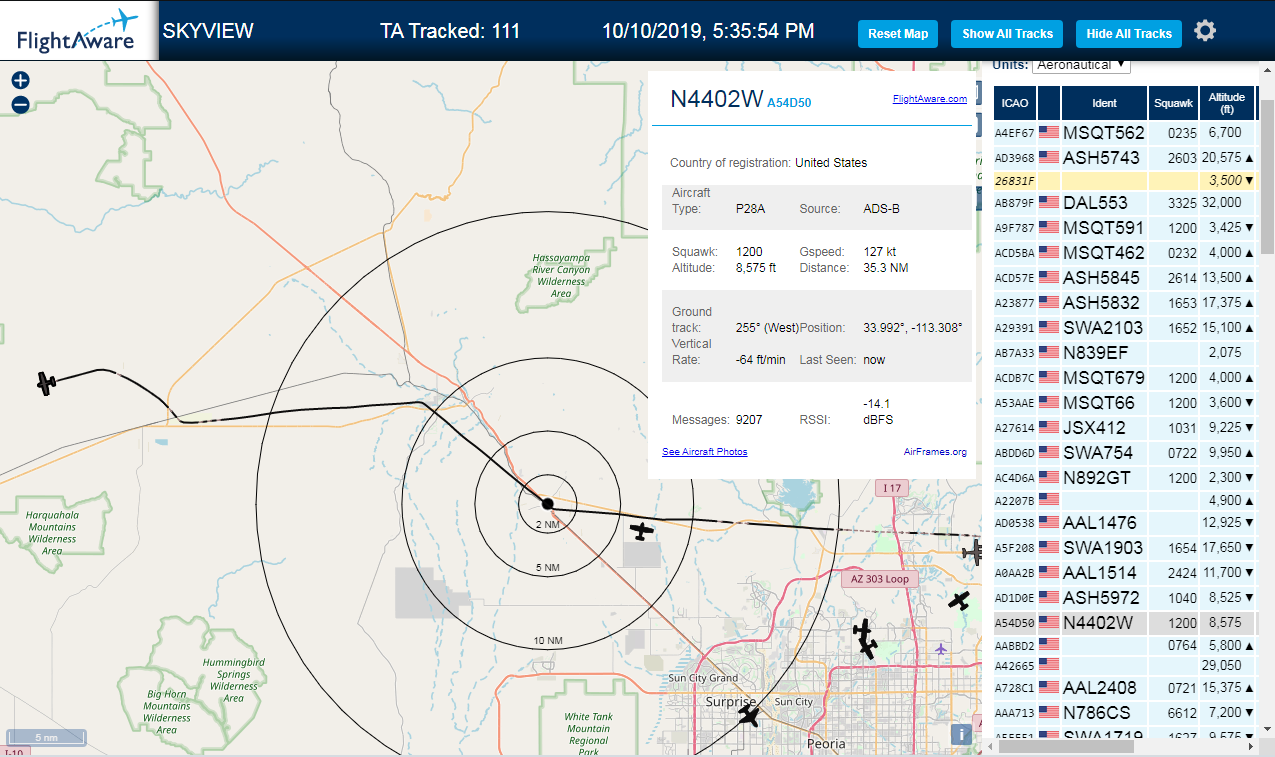Select the AABBD2 row
Viewport: 1275px width, 757px height.
click(x=1125, y=645)
